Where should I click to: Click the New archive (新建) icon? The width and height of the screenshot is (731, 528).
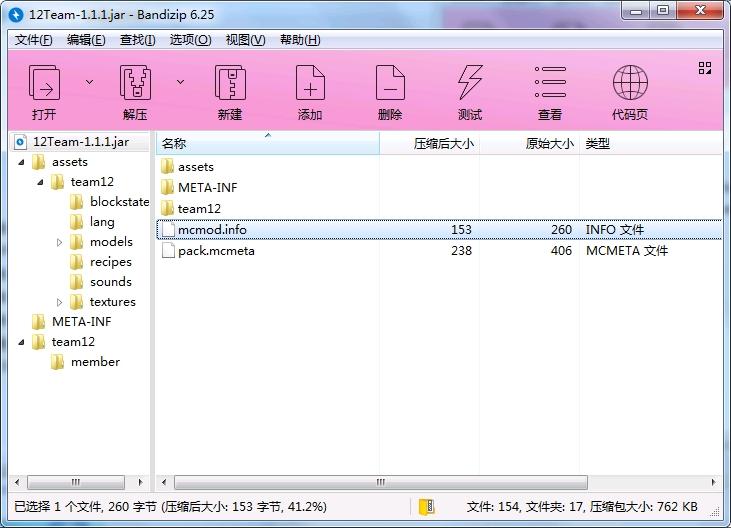(x=230, y=82)
